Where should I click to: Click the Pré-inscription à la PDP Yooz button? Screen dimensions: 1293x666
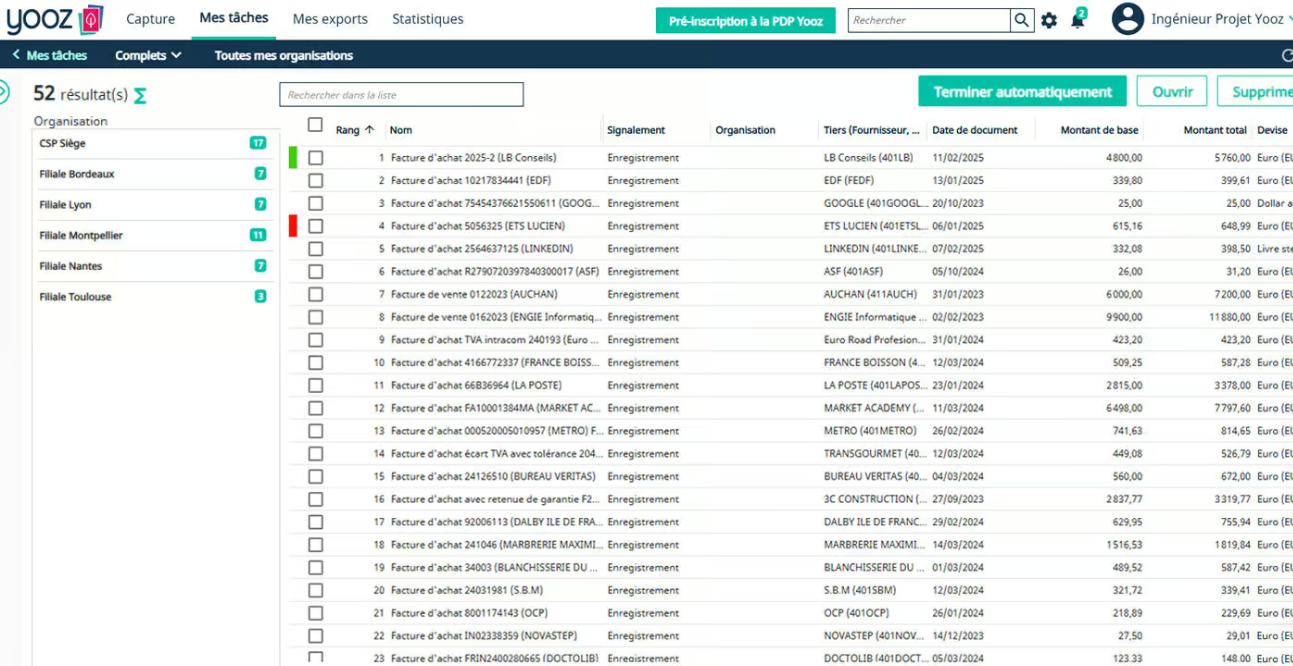pos(745,21)
